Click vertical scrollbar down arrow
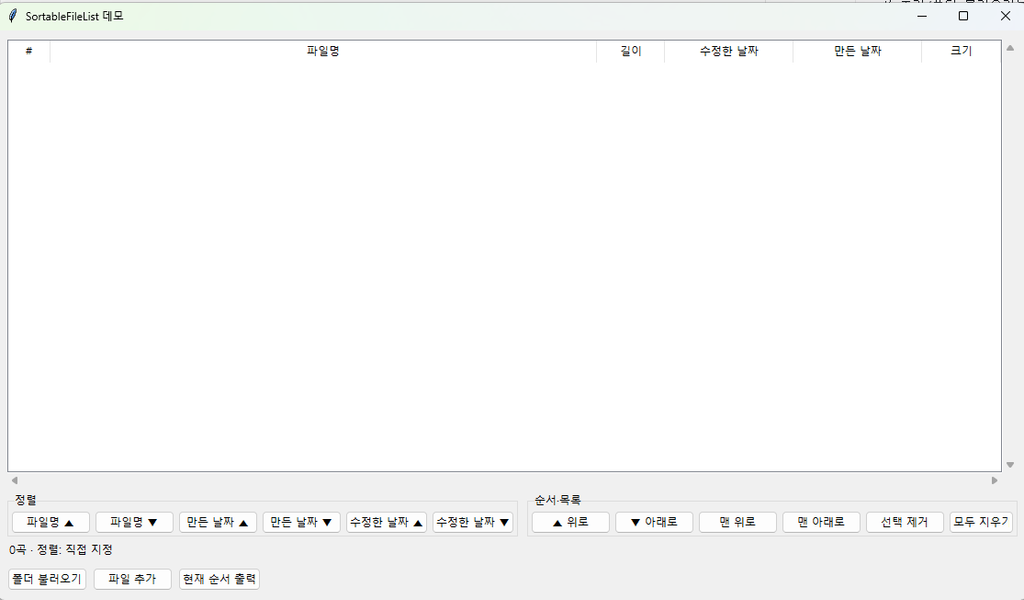This screenshot has height=600, width=1024. [x=1010, y=465]
